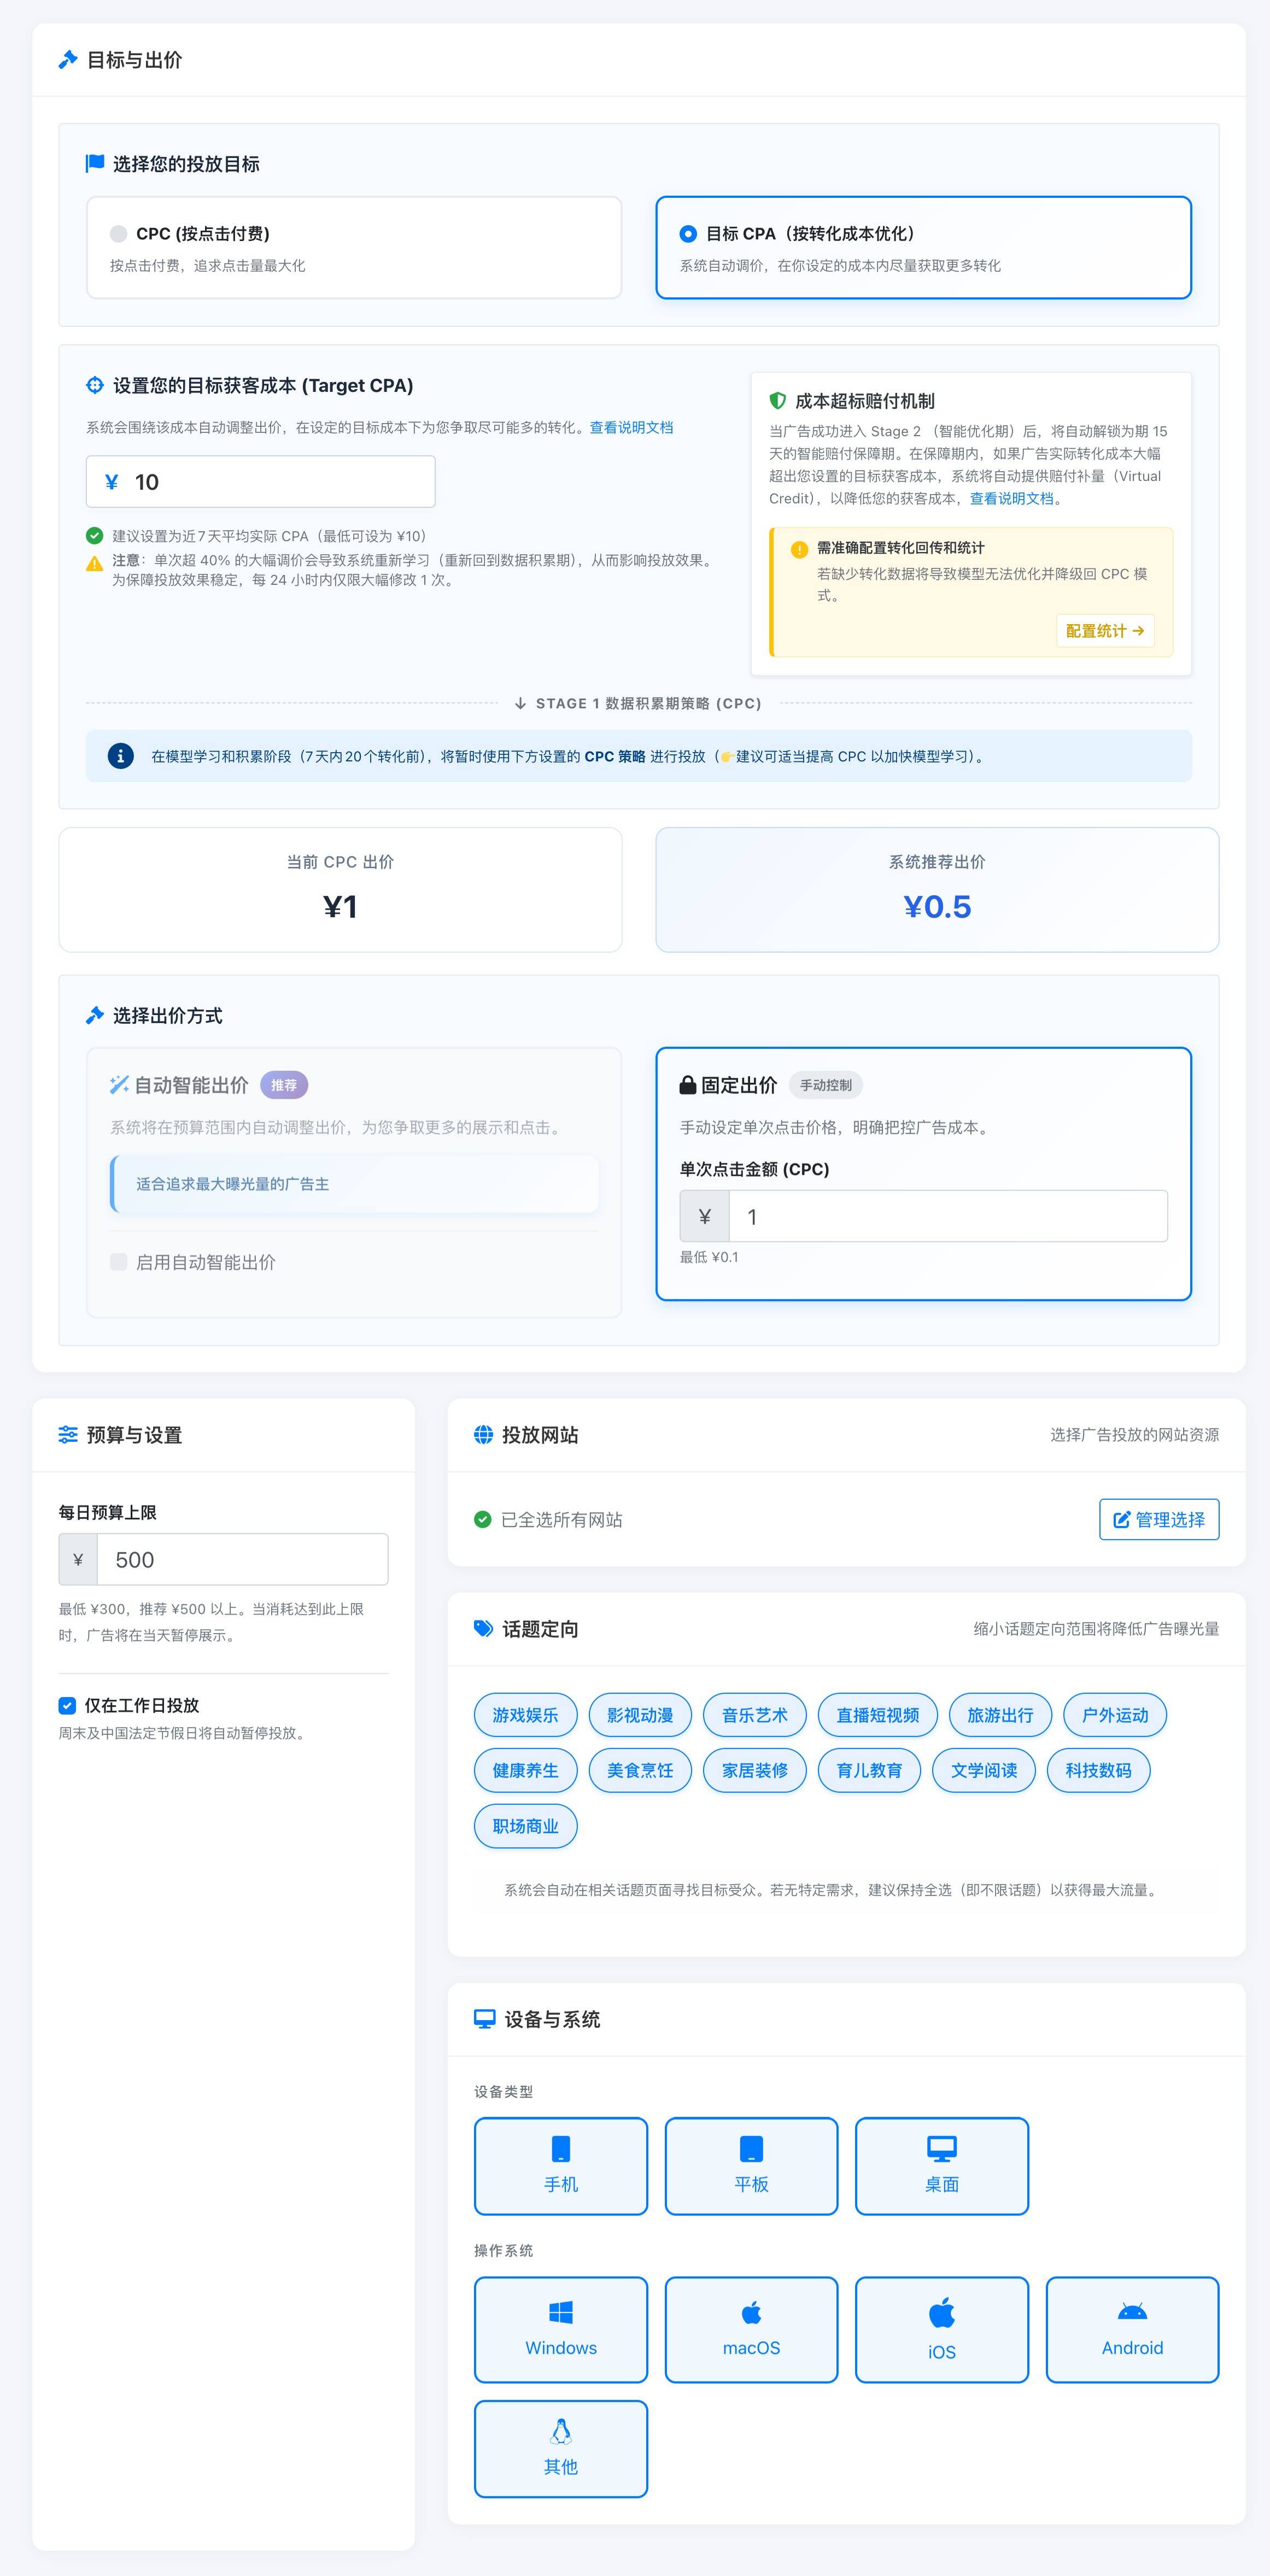Select the 桌面 desktop device tile

(941, 2165)
